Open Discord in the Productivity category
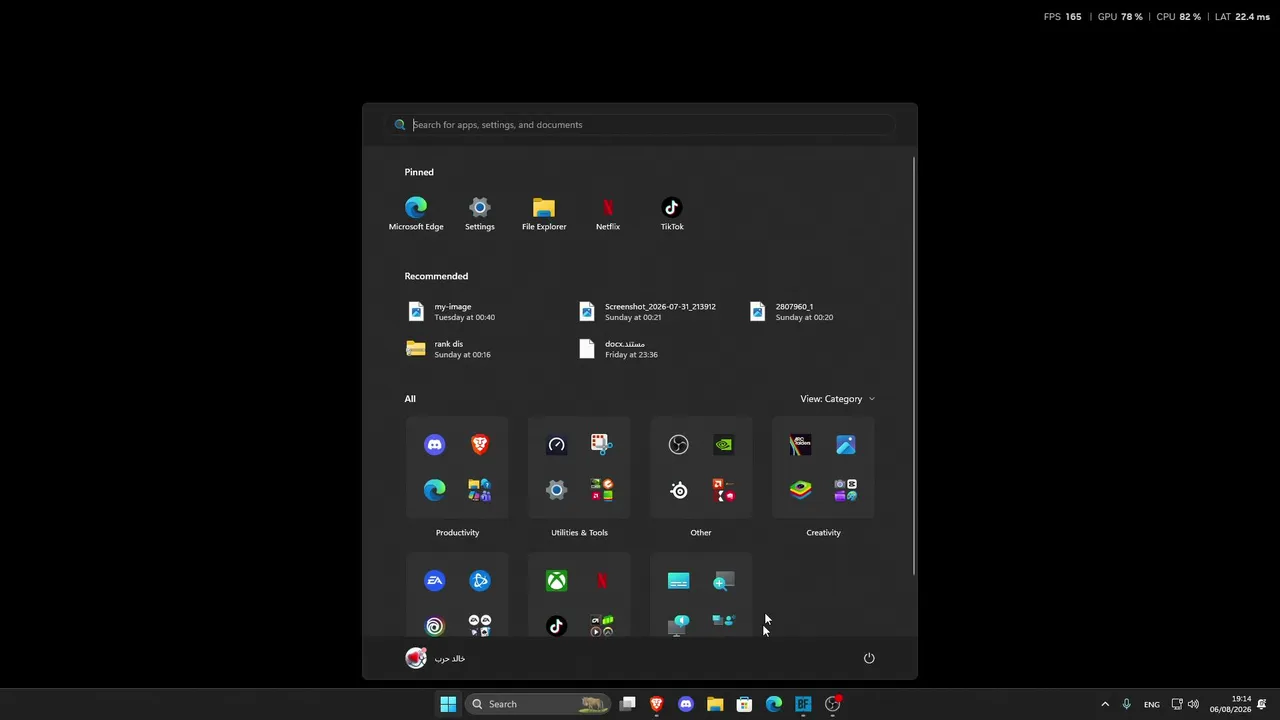Image resolution: width=1280 pixels, height=720 pixels. click(435, 445)
